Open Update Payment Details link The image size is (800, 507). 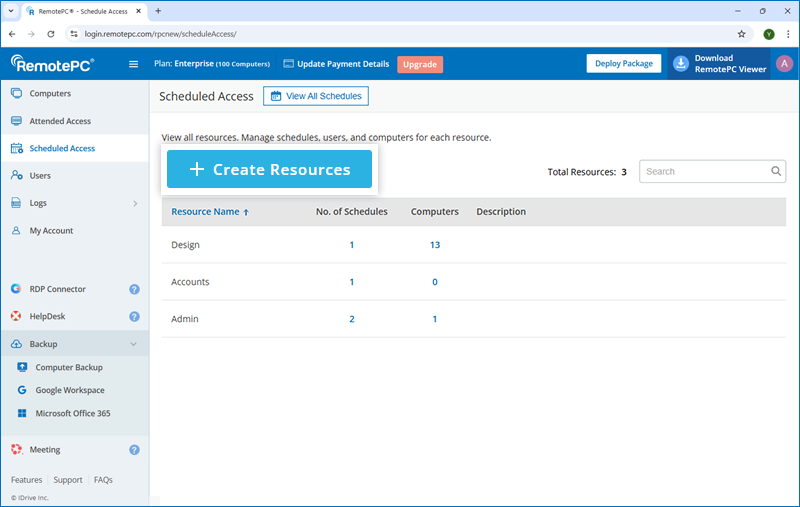click(x=337, y=64)
